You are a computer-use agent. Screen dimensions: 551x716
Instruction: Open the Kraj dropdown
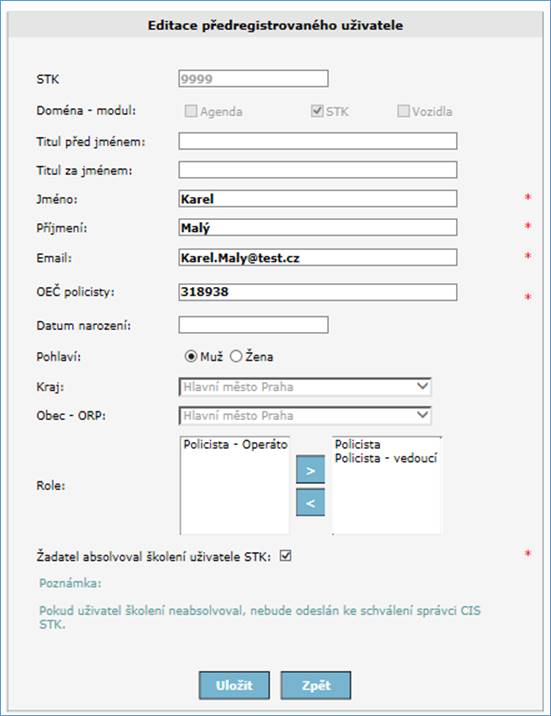pos(305,387)
